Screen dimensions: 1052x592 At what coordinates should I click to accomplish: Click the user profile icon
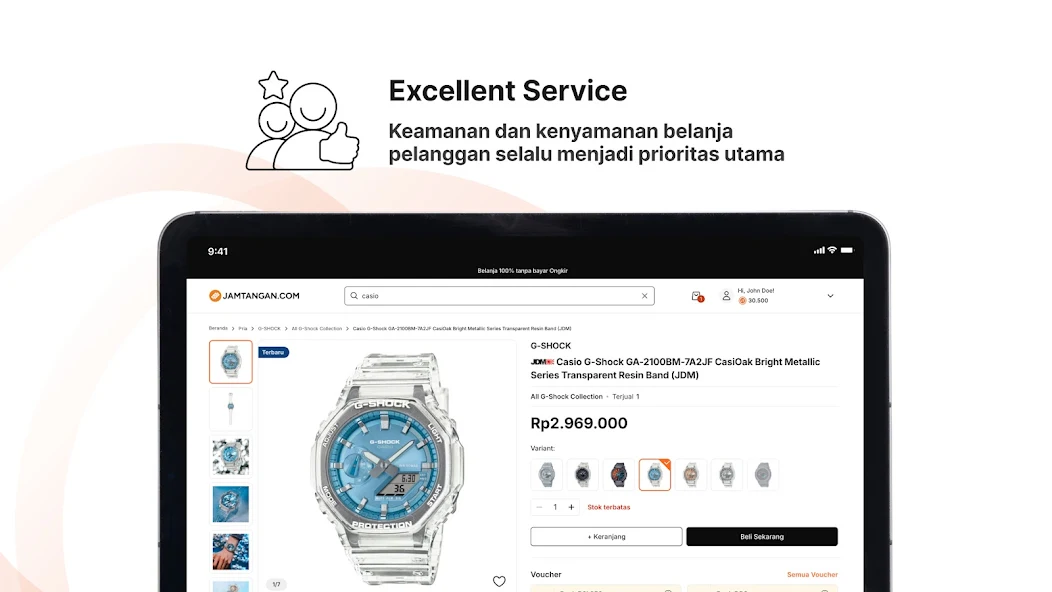click(726, 295)
